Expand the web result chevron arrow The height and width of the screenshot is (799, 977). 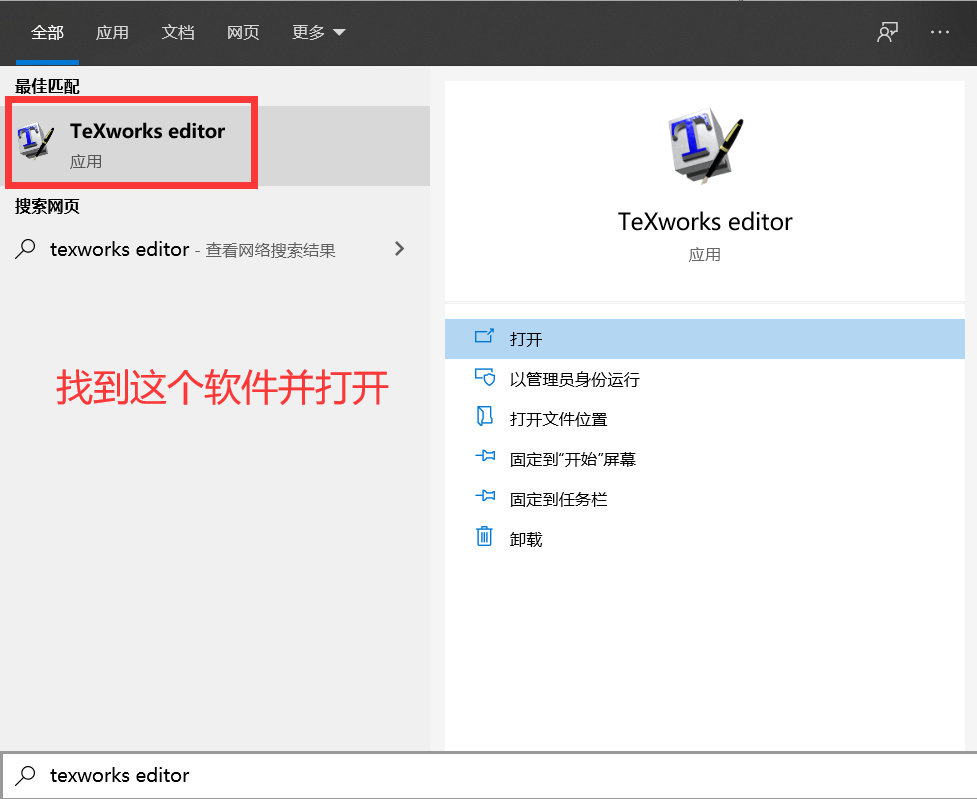399,249
